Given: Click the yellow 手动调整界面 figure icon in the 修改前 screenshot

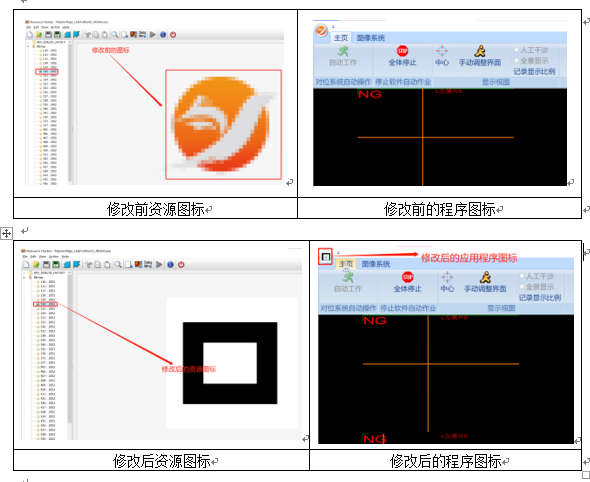Looking at the screenshot, I should click(480, 51).
